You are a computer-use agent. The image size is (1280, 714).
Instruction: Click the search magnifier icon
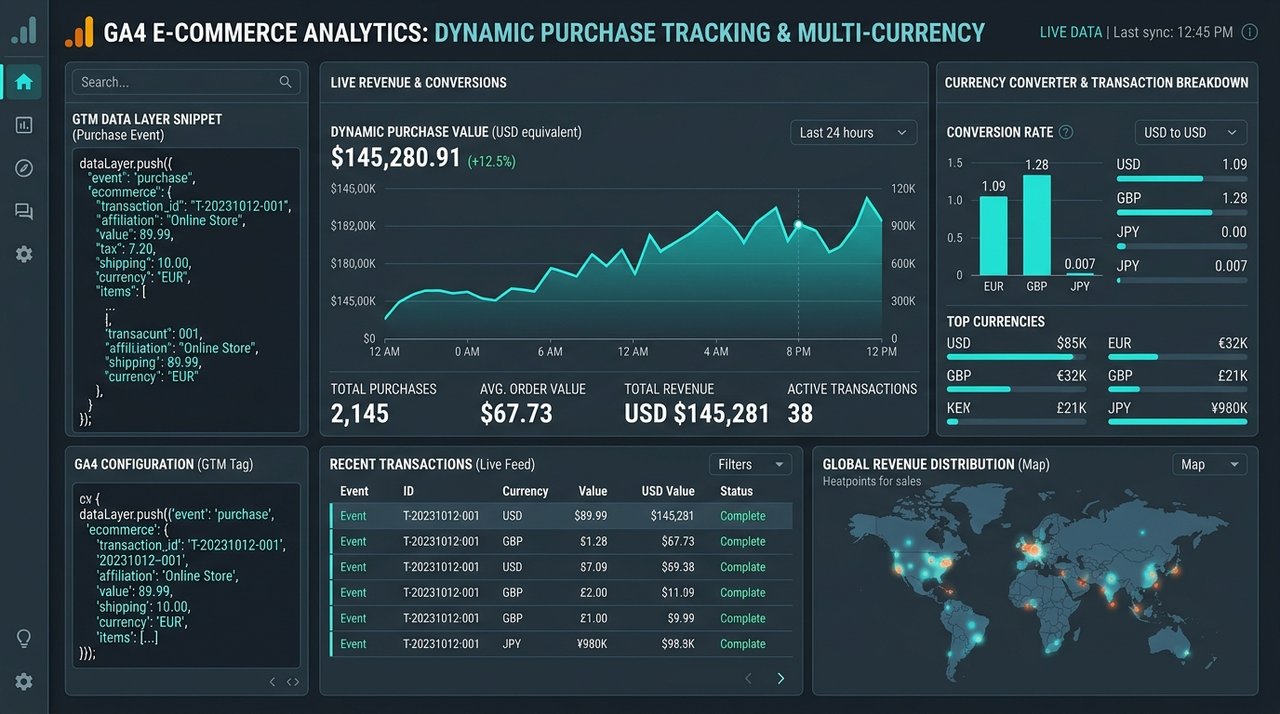[x=285, y=82]
